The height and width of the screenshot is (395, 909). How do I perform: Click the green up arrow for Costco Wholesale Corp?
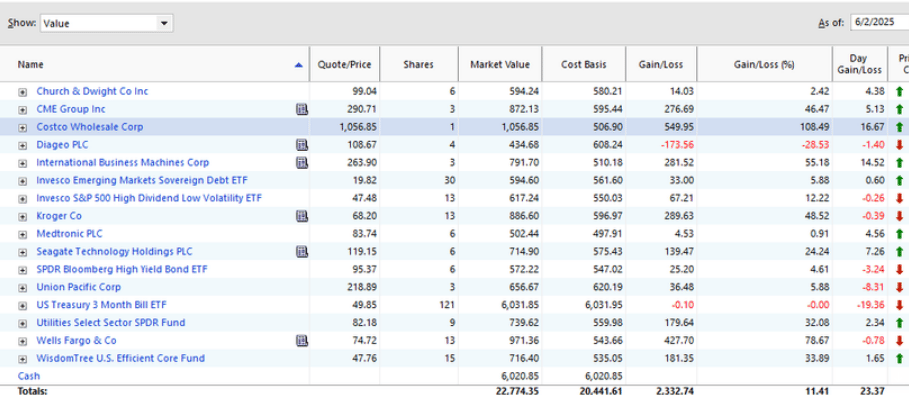tap(899, 127)
